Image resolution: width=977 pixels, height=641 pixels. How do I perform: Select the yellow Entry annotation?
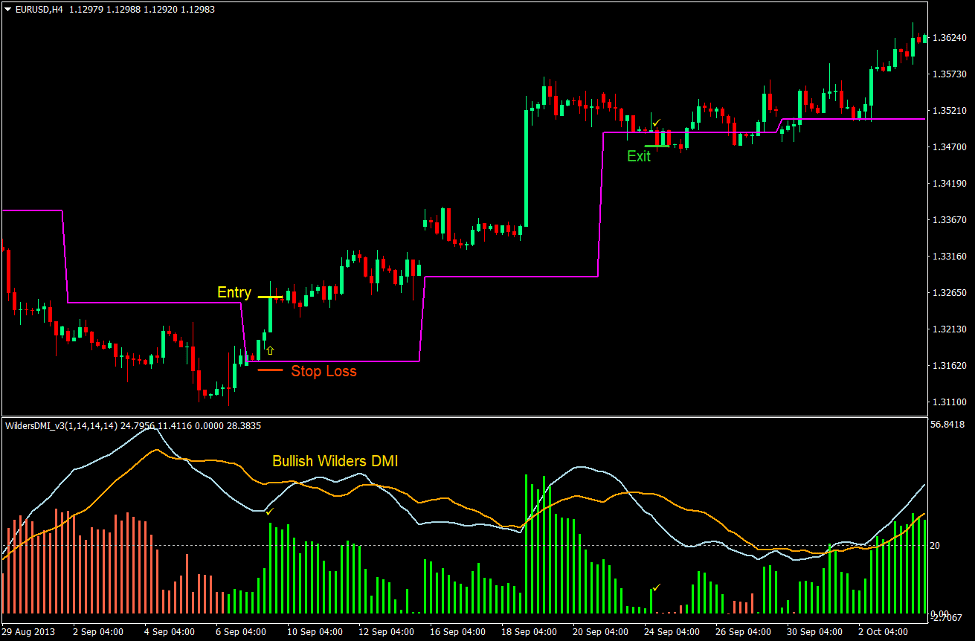click(232, 292)
